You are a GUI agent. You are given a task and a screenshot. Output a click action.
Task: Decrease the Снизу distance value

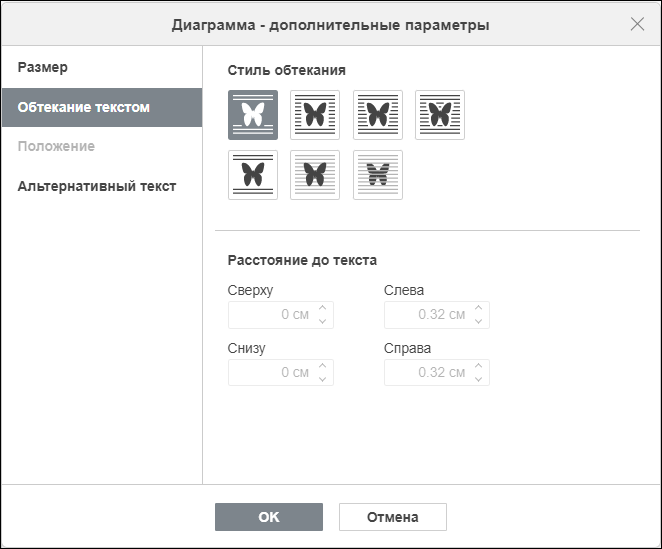click(323, 379)
